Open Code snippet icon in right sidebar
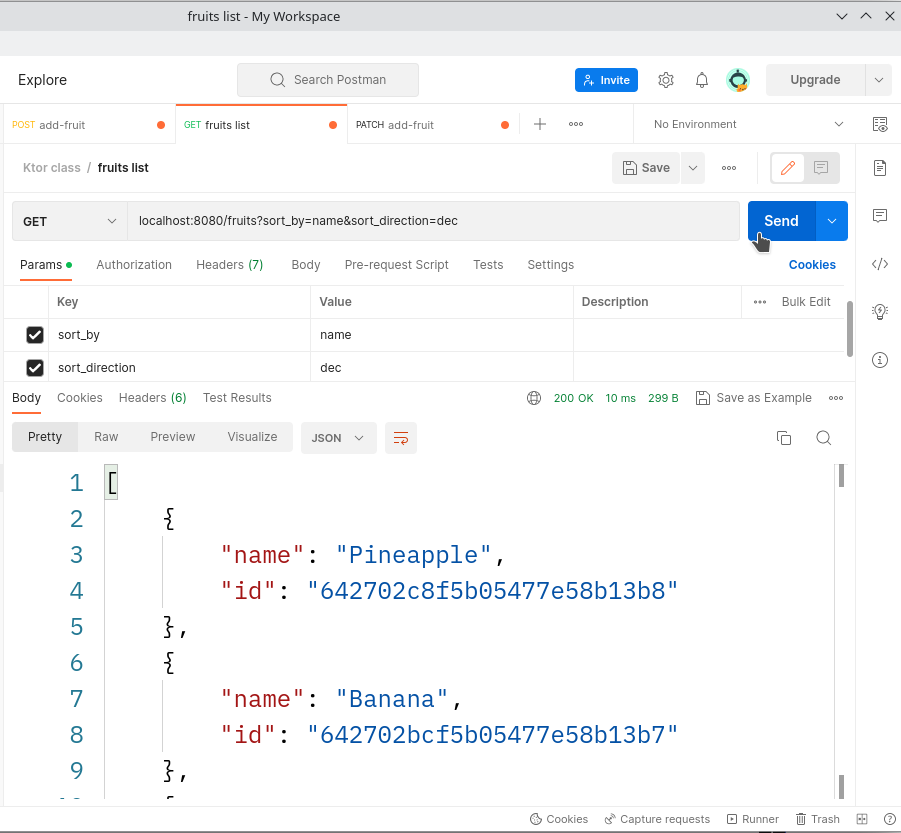This screenshot has width=901, height=833. pyautogui.click(x=880, y=264)
